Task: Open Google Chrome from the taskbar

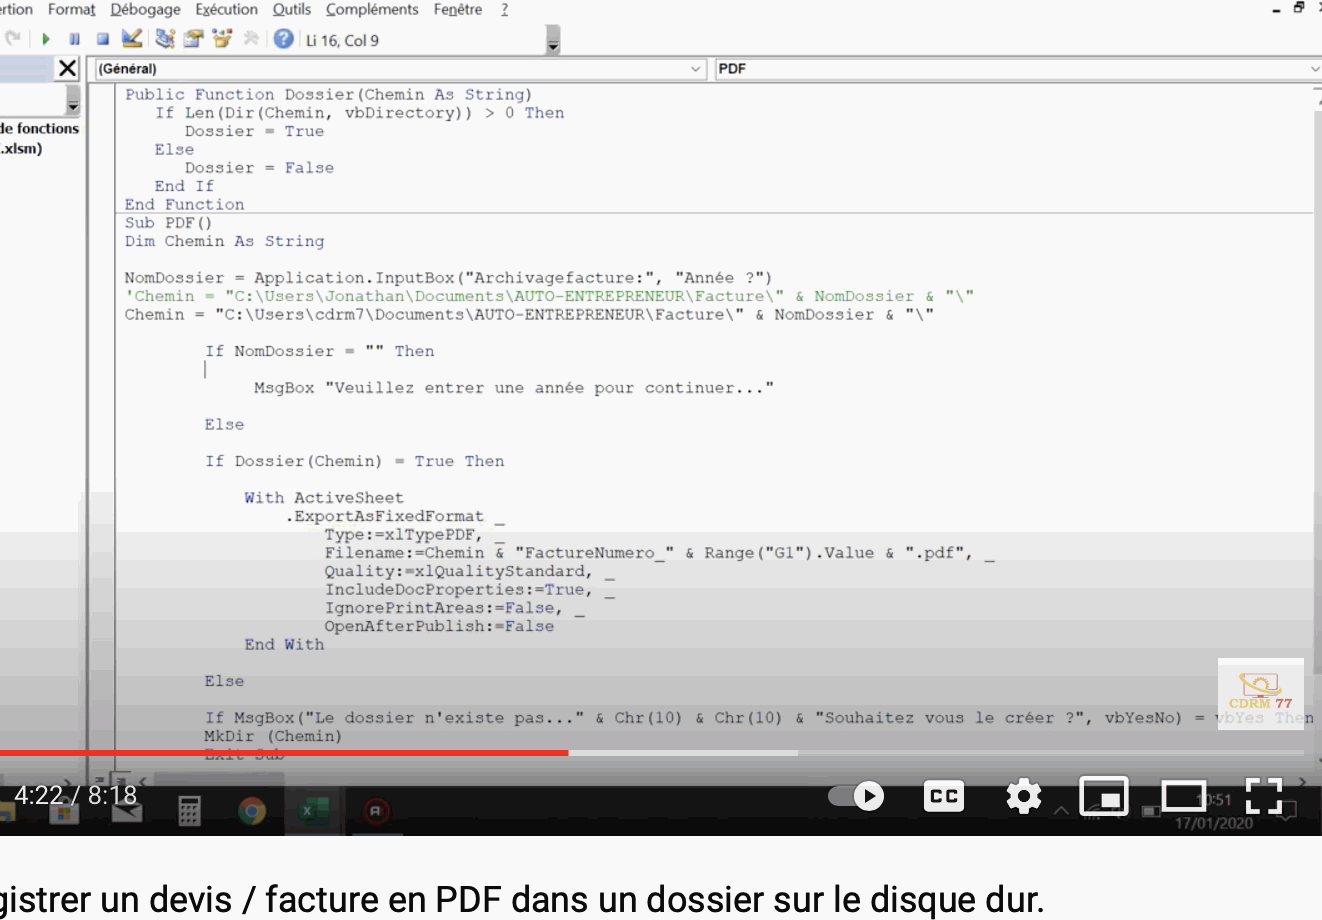Action: click(x=252, y=811)
